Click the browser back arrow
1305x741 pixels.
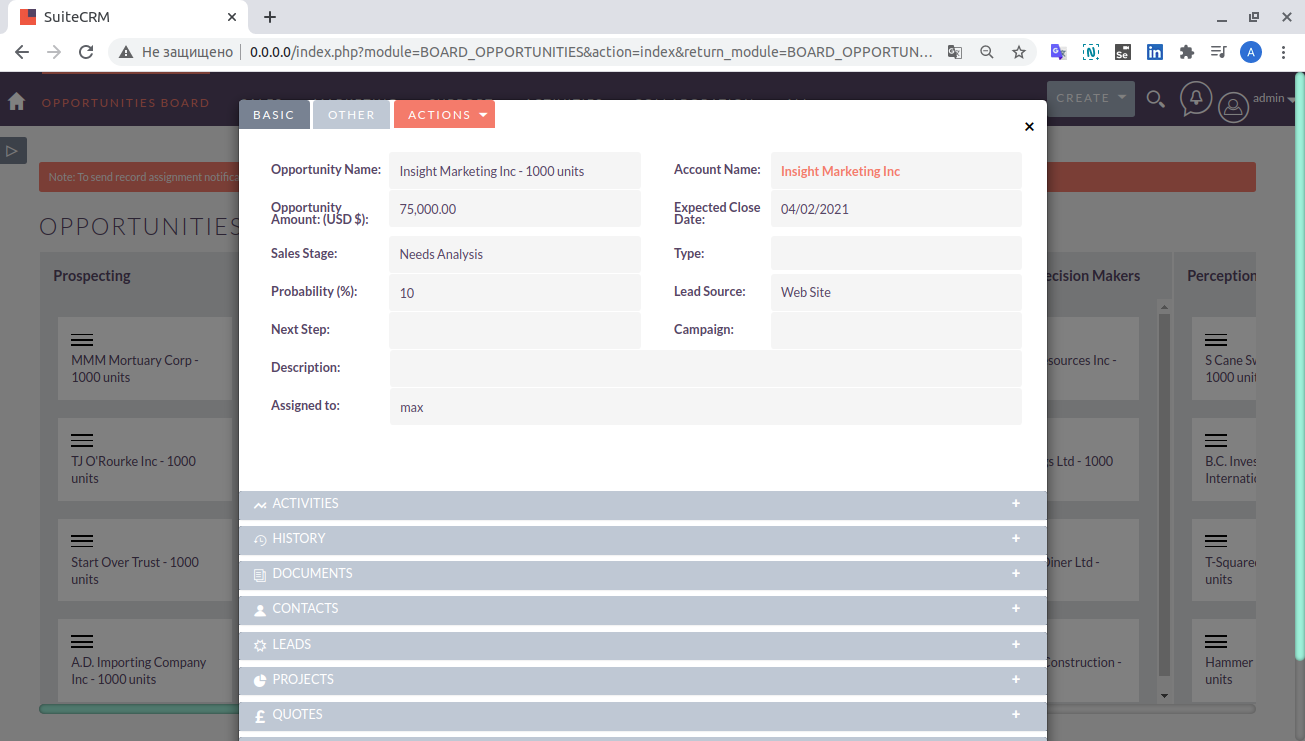coord(22,52)
